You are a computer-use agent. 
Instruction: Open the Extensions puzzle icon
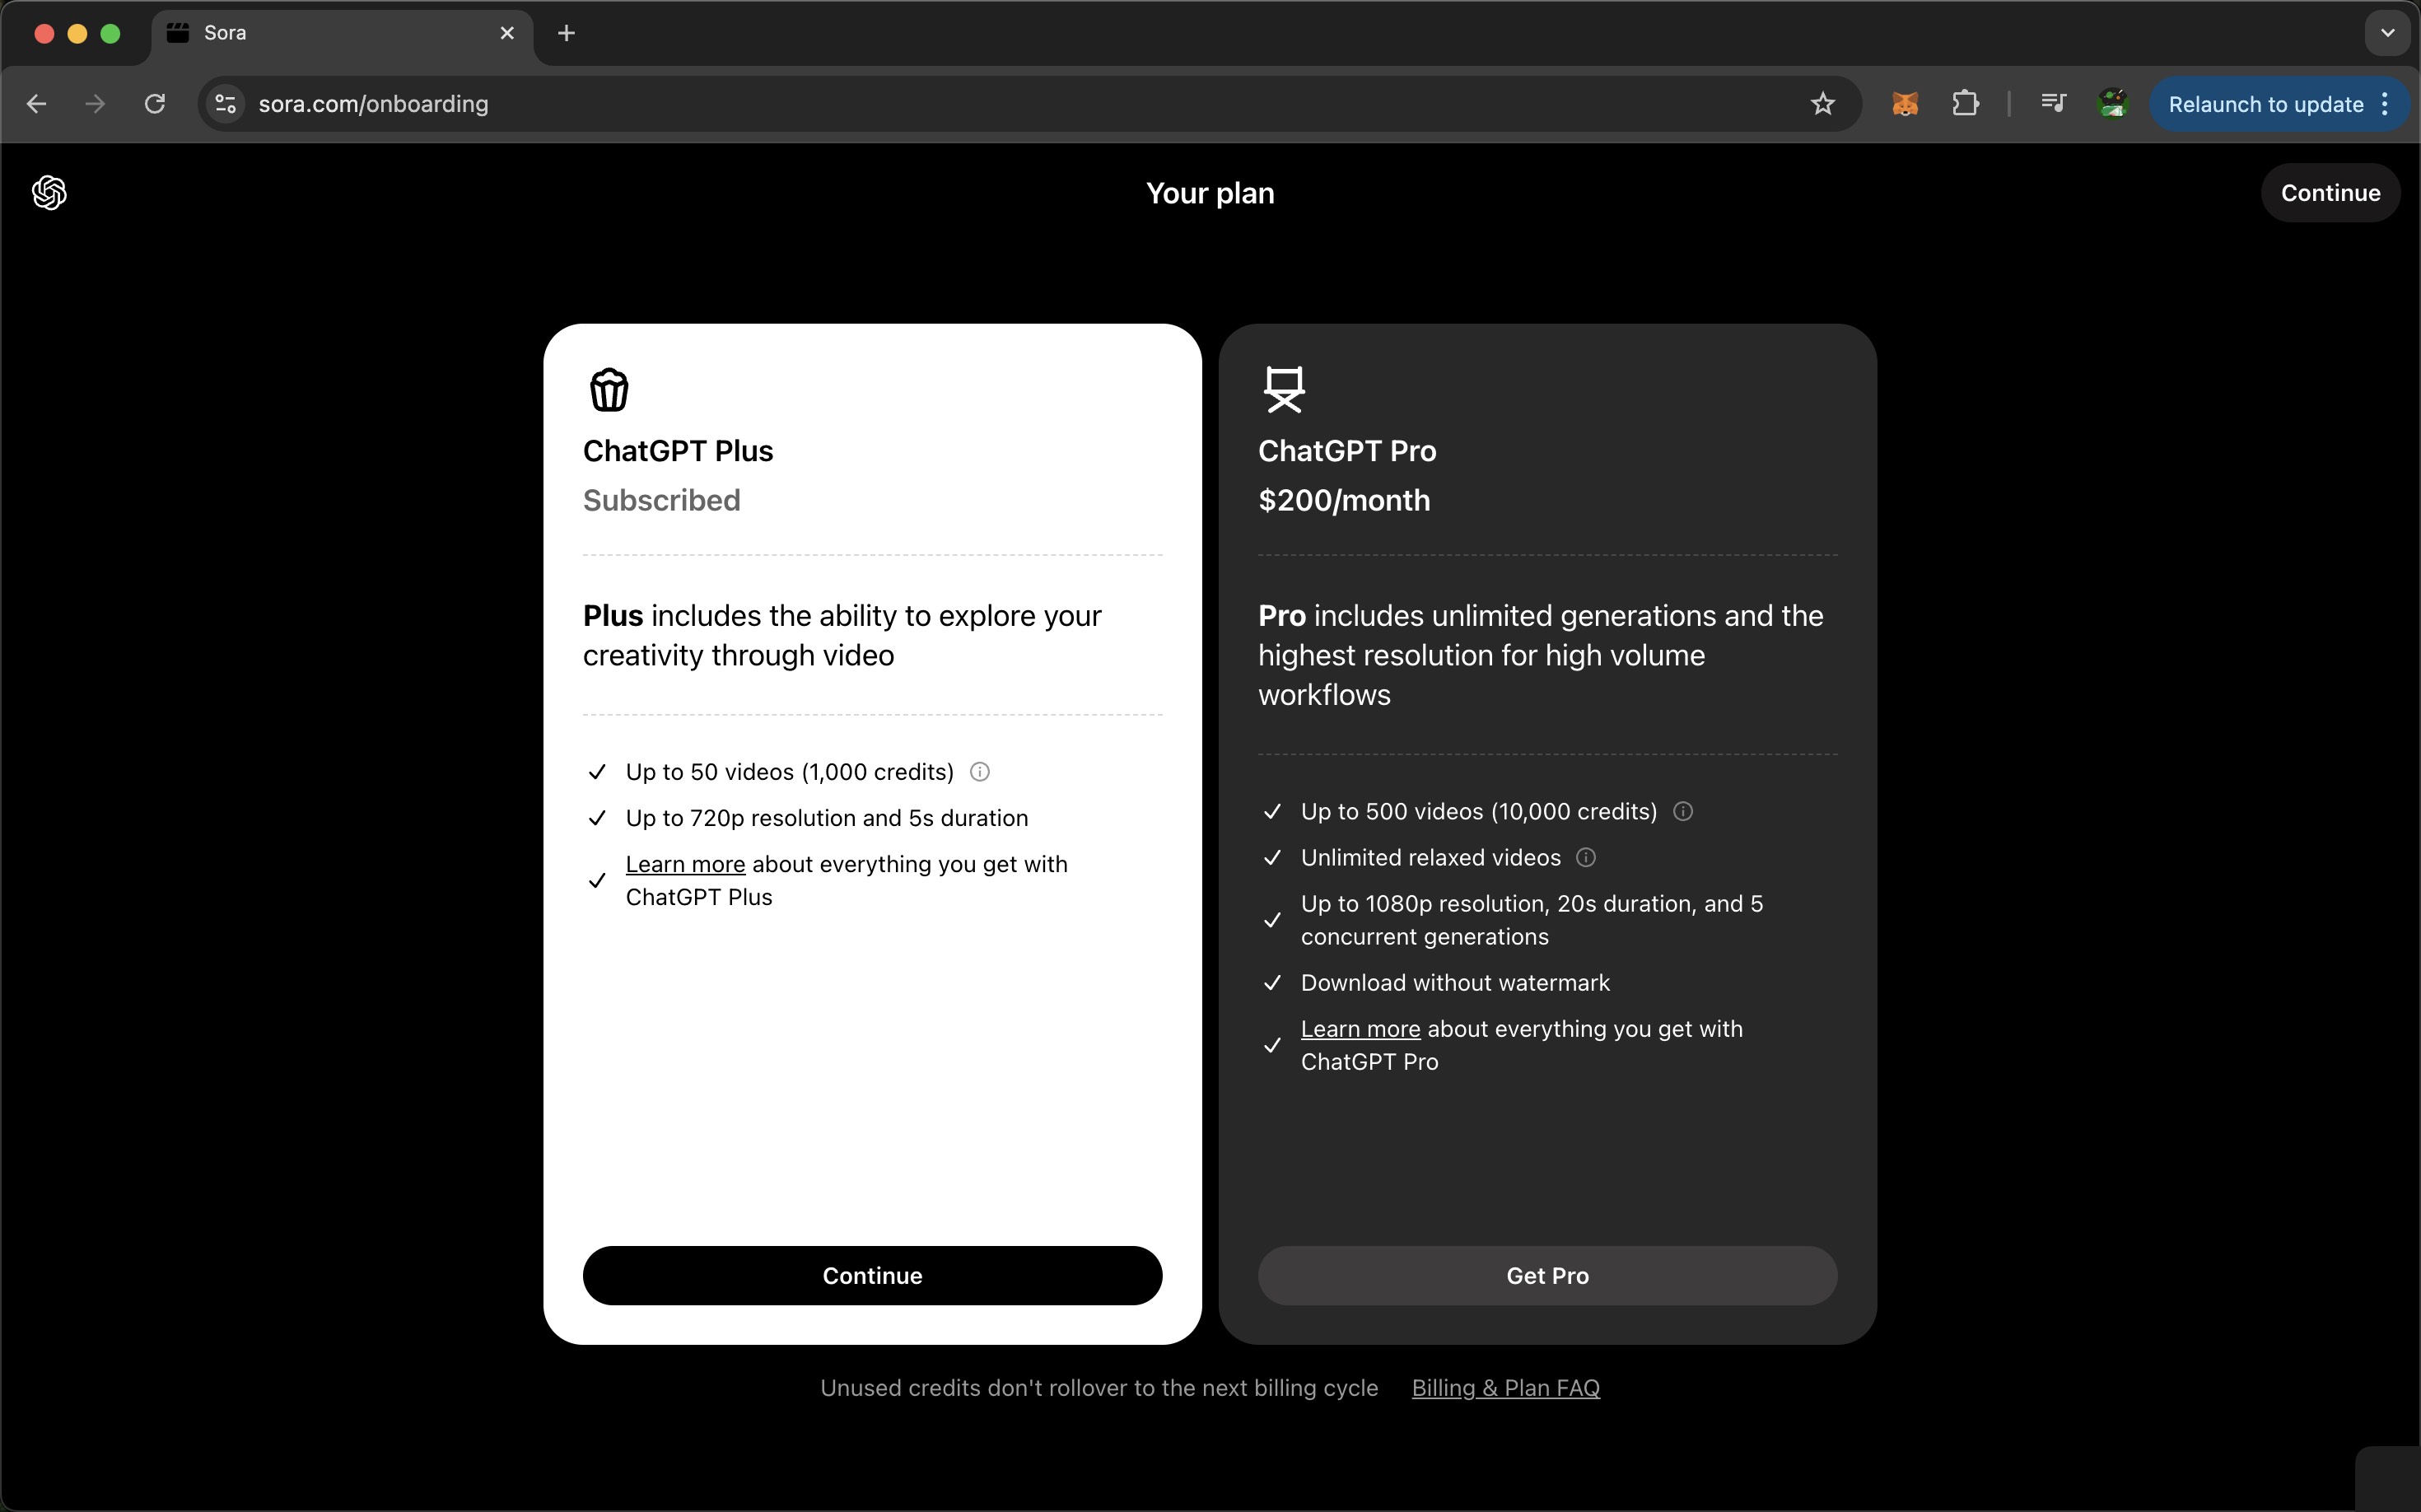[x=1965, y=104]
